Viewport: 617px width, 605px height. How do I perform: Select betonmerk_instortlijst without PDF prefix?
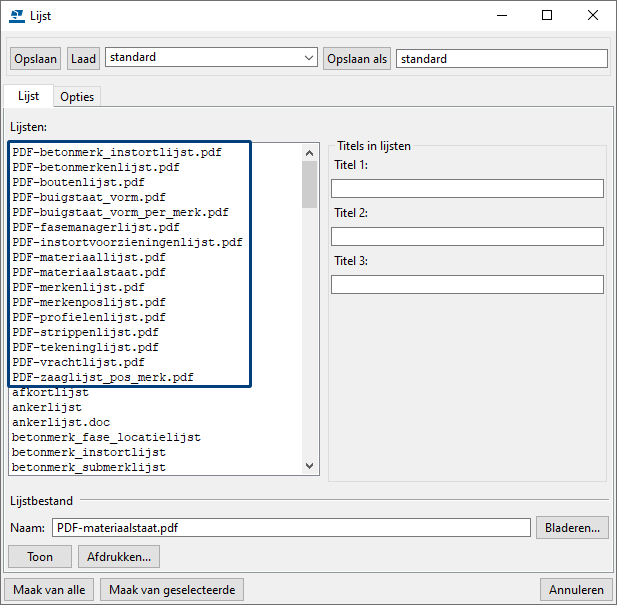click(x=89, y=452)
